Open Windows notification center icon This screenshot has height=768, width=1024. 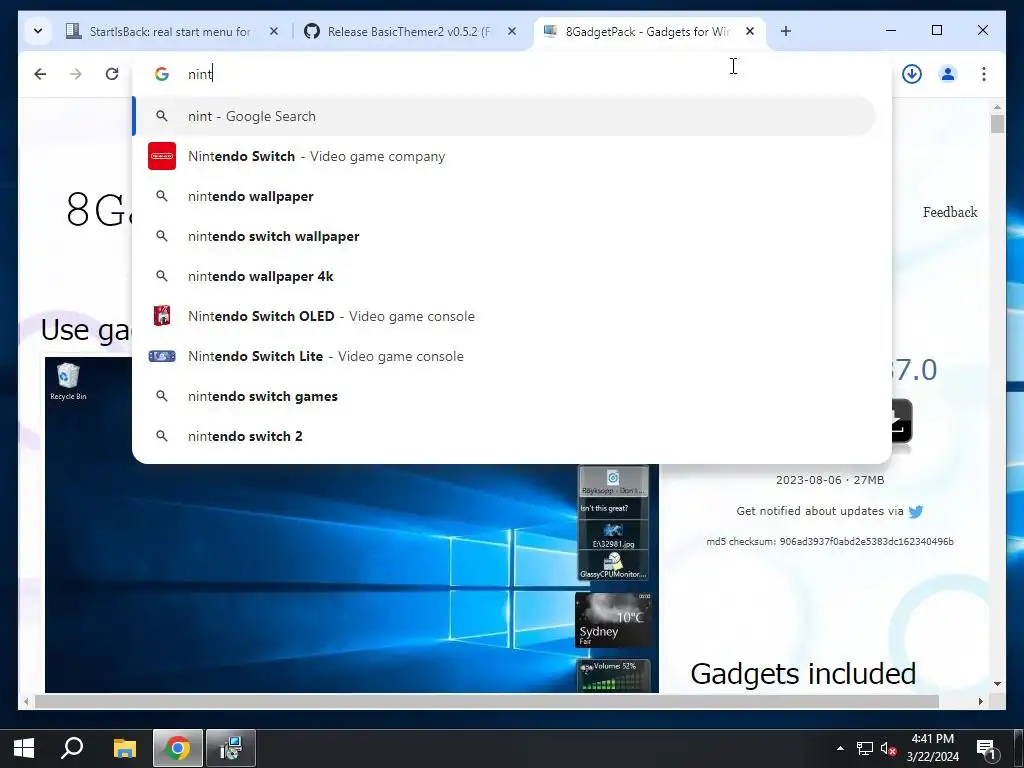985,748
